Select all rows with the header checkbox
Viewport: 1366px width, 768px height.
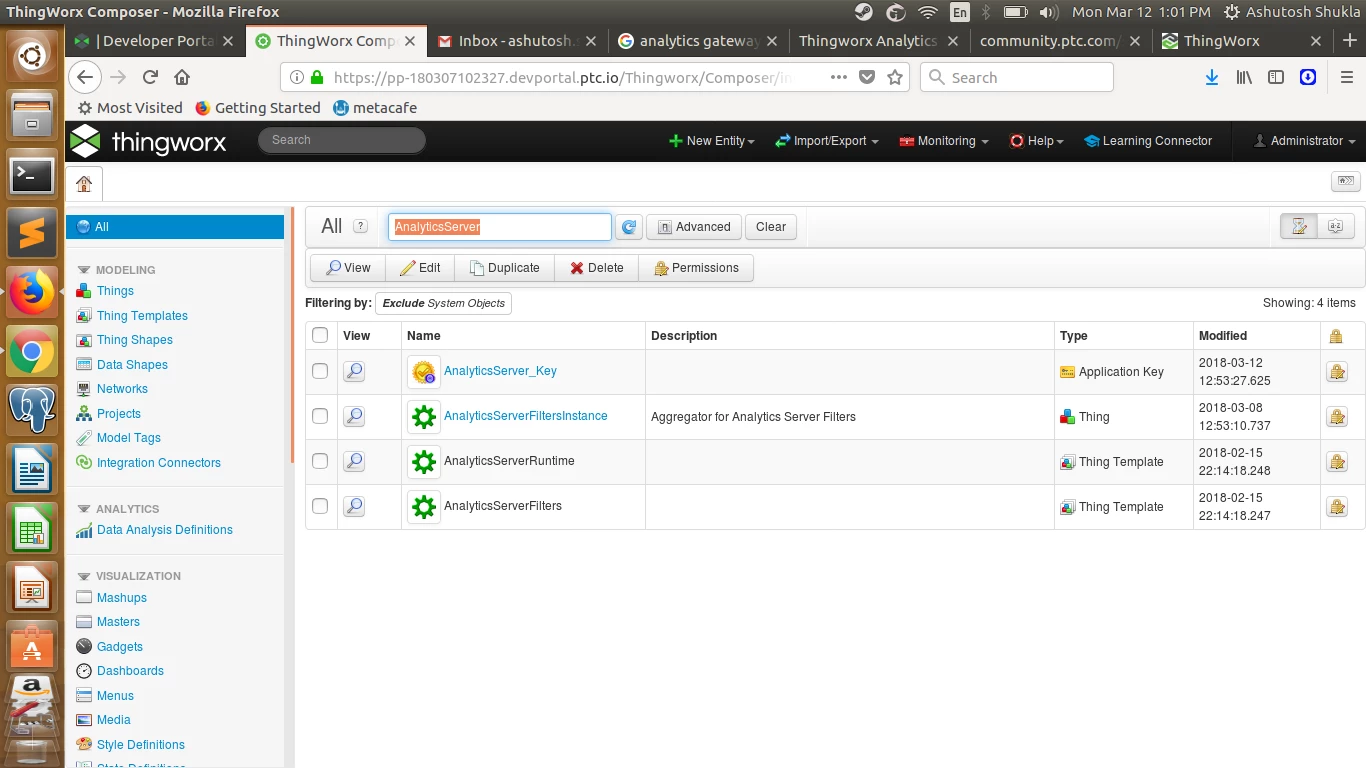click(320, 335)
